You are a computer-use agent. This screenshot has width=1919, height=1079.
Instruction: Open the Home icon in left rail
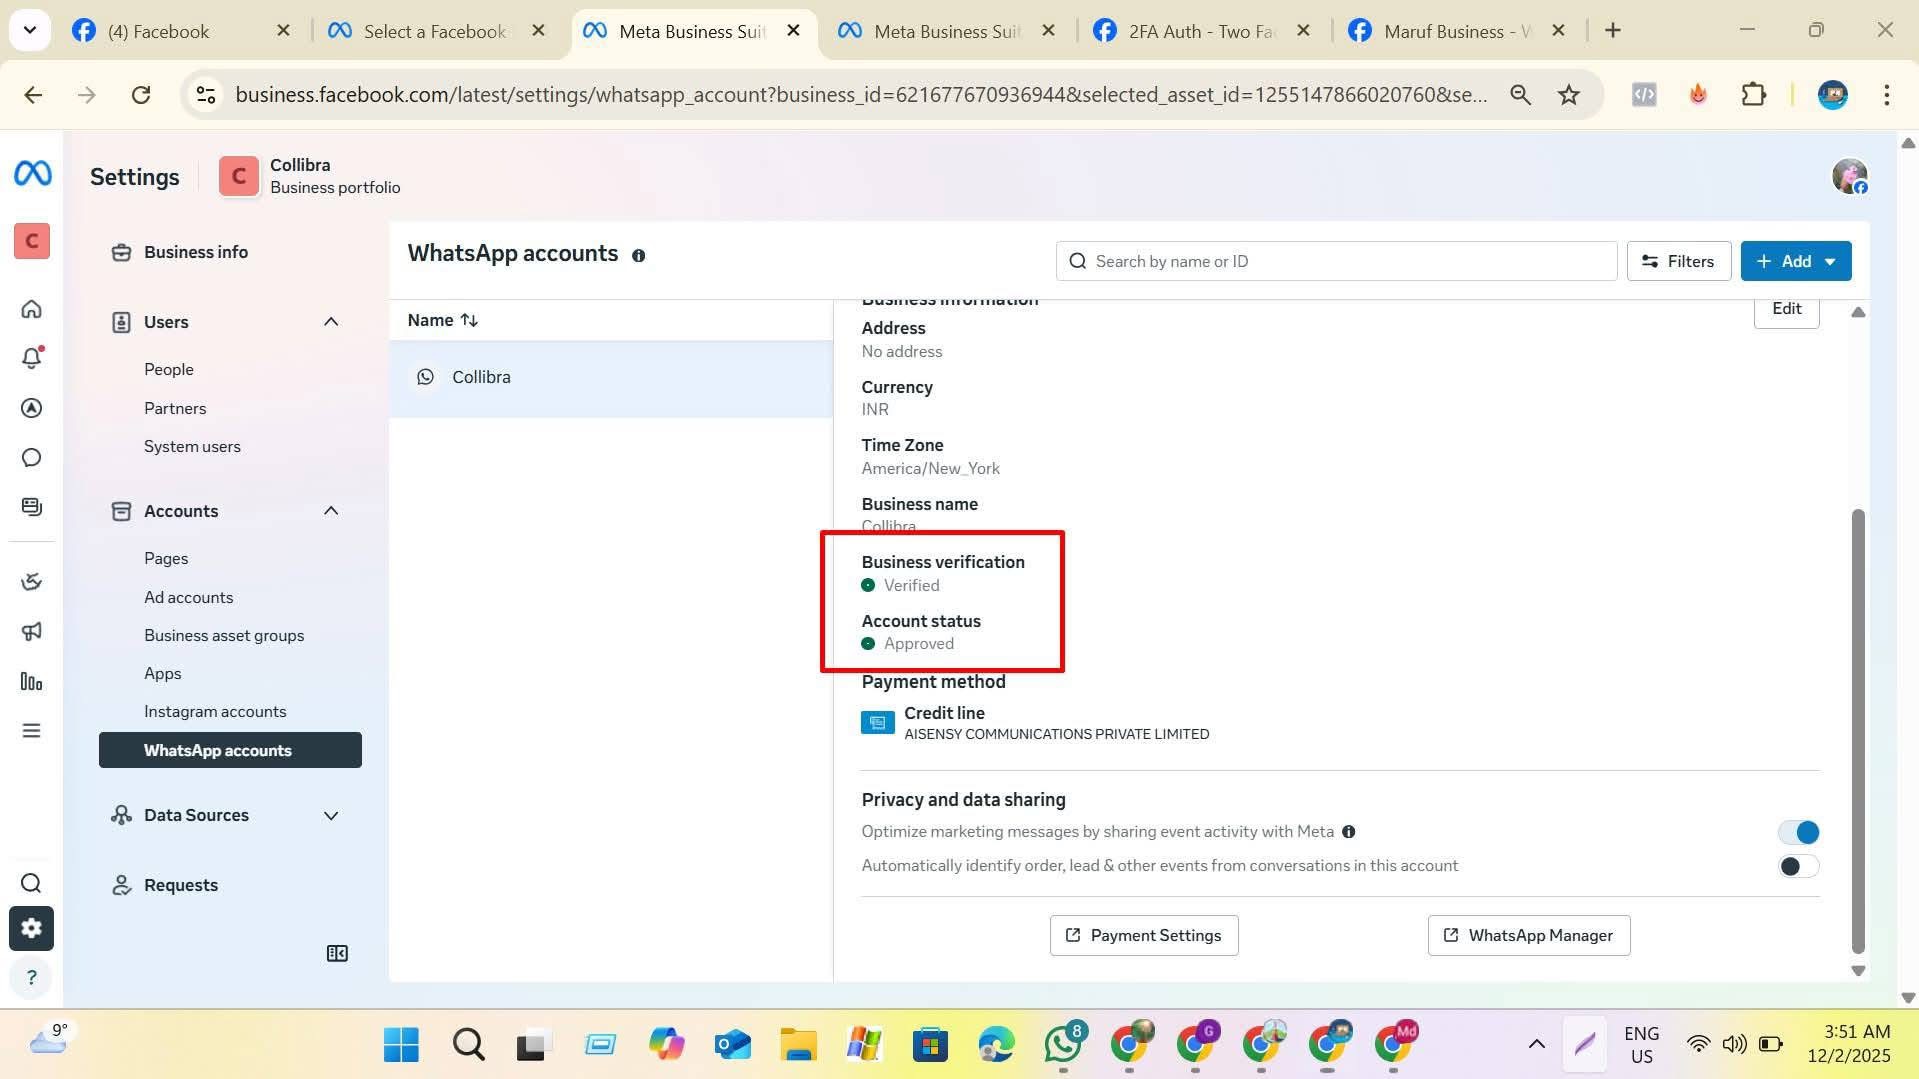[x=32, y=309]
